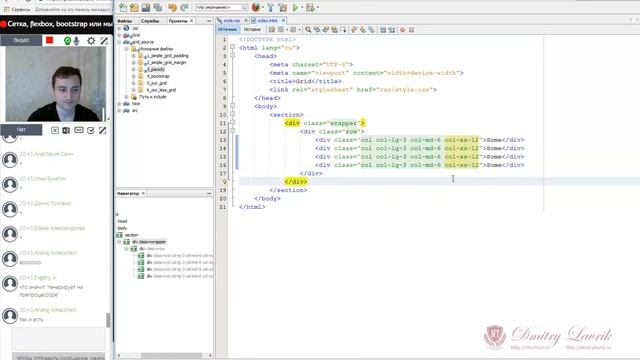Click the Build Project hammer icon
640x360 pixels.
[x=270, y=7]
